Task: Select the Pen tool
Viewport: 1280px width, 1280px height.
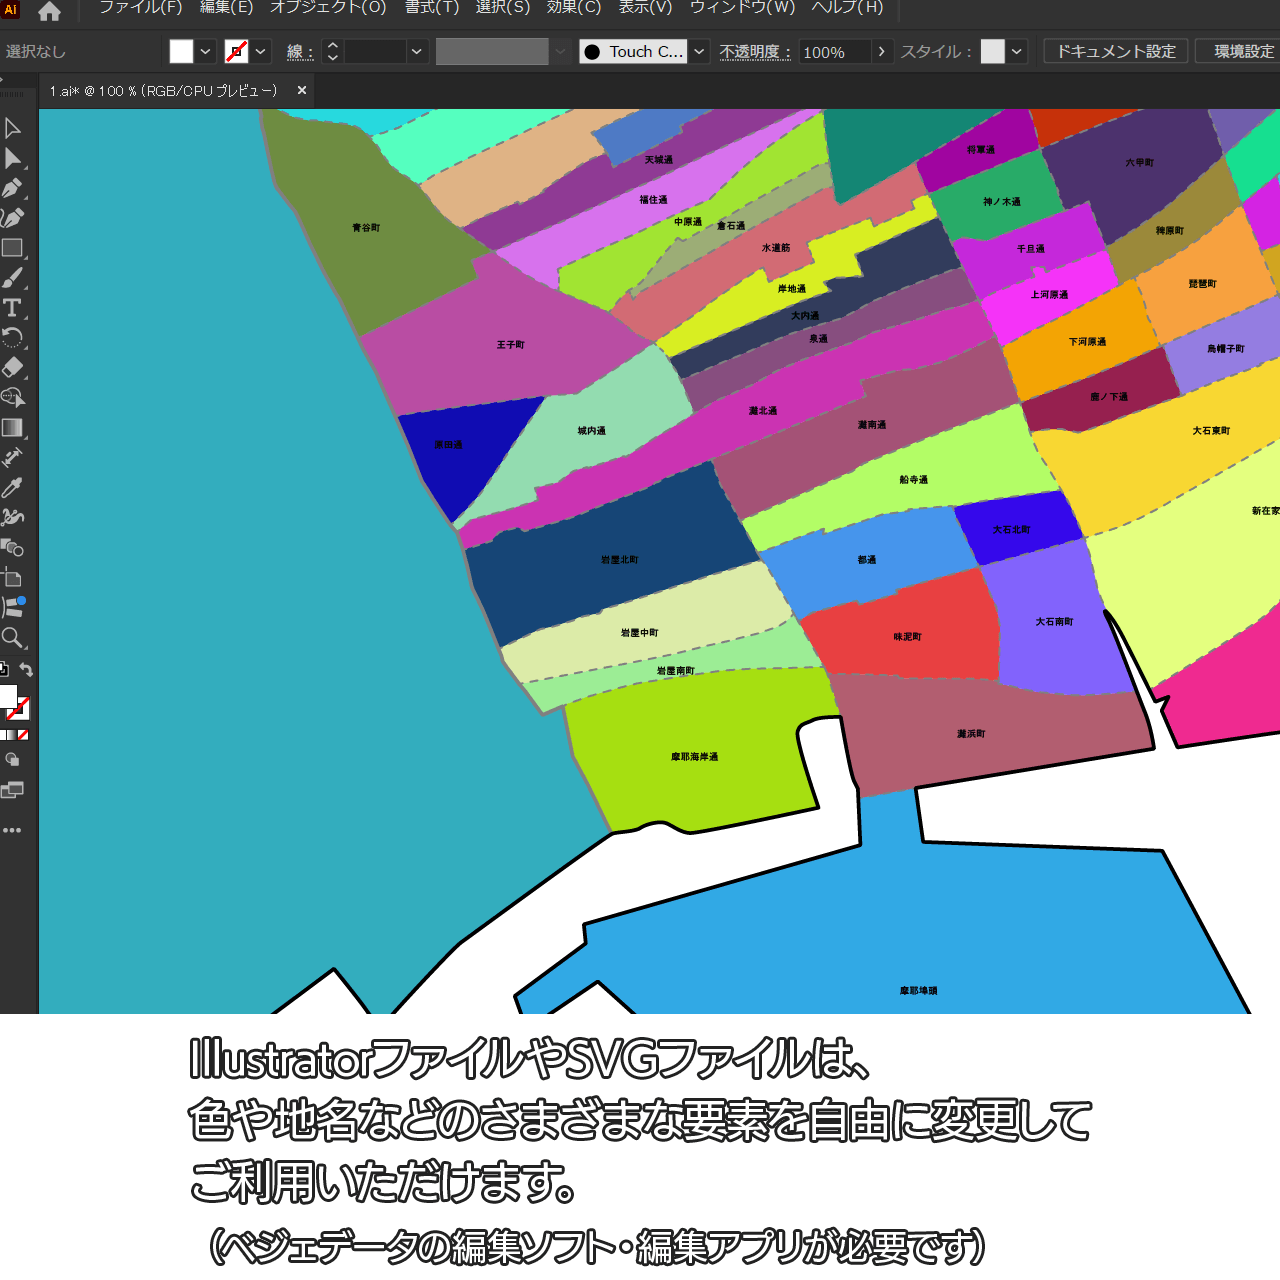Action: click(x=13, y=188)
